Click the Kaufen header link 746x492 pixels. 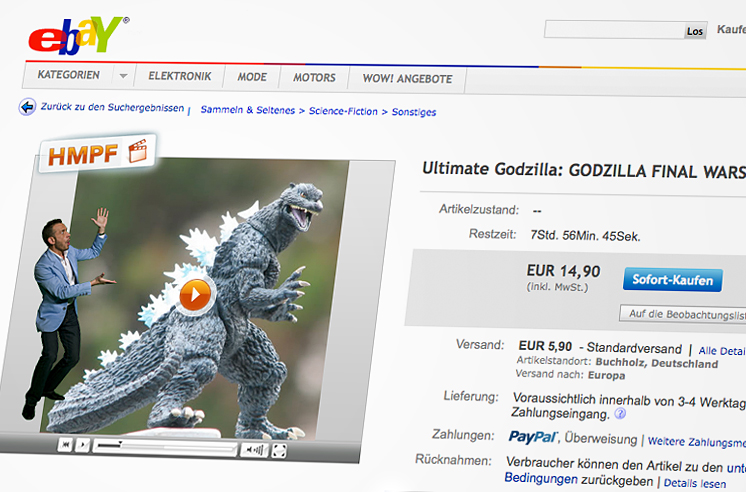pos(731,30)
